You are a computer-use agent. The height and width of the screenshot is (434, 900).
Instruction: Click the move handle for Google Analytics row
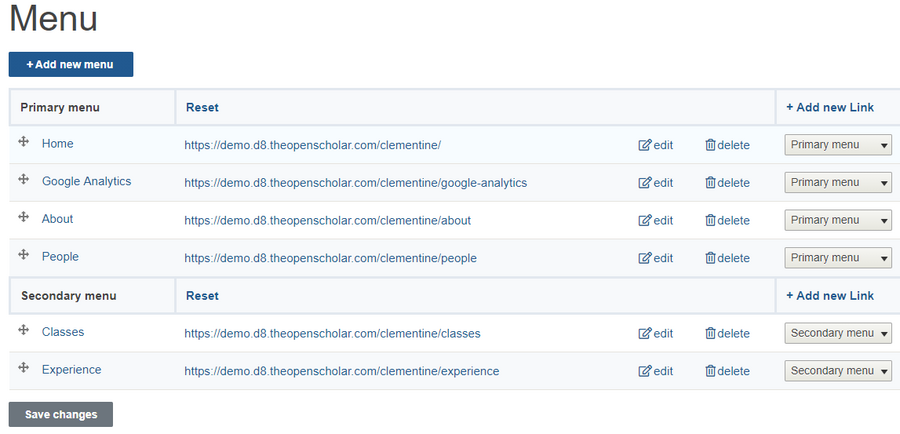[23, 180]
